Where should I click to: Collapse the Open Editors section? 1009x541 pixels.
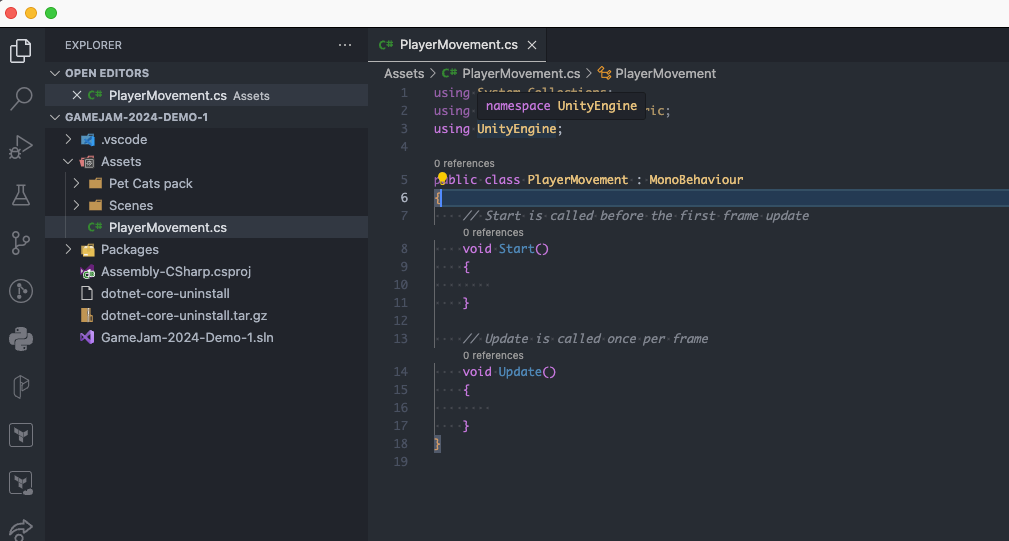pos(54,73)
